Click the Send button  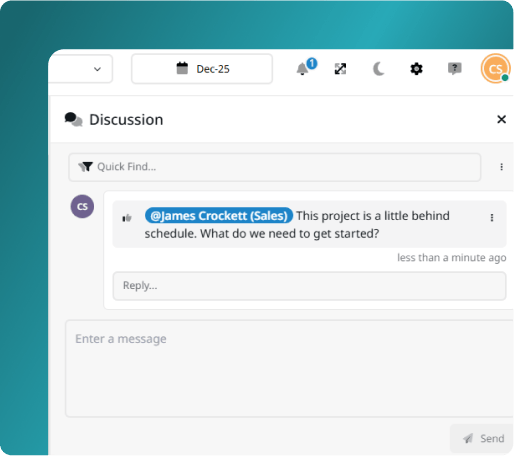click(482, 438)
